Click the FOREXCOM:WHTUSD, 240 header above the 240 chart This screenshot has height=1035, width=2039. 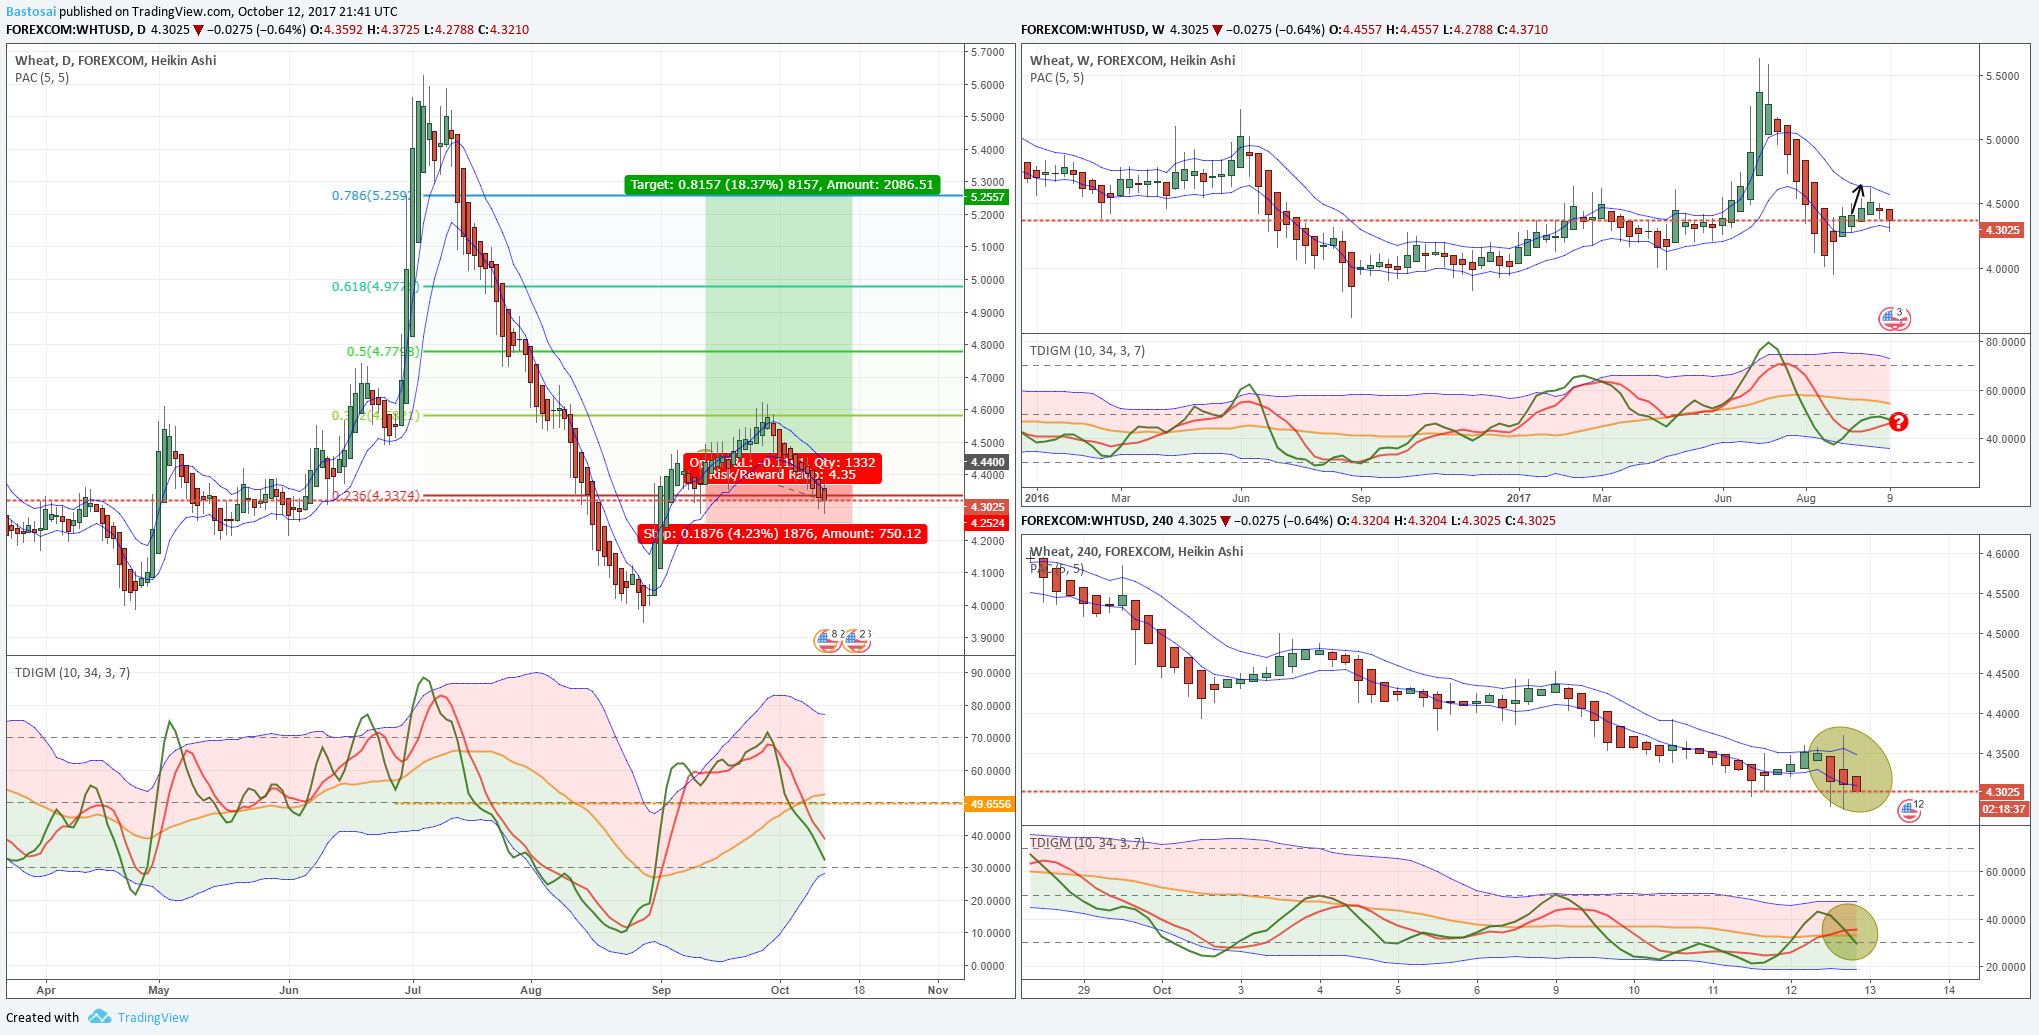(1097, 520)
